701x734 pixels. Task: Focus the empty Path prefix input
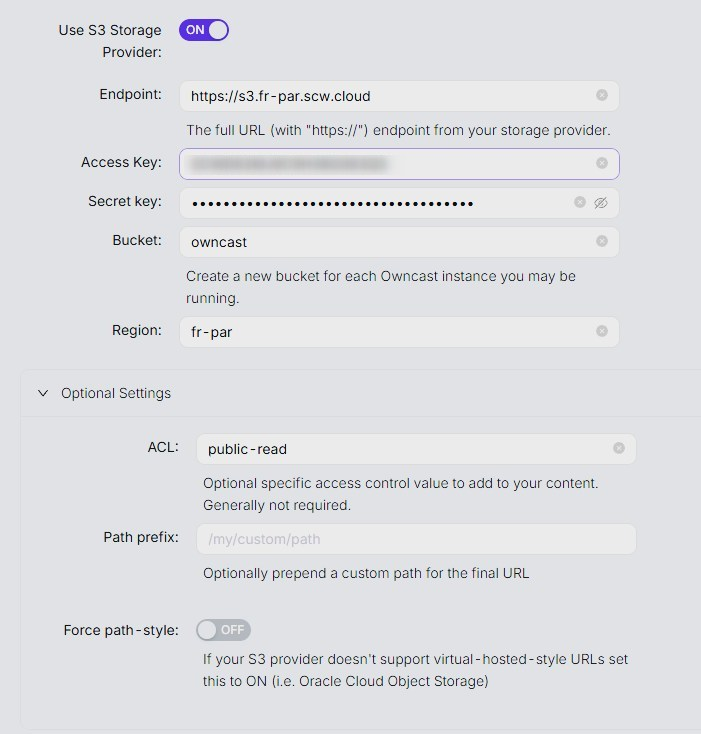click(415, 539)
